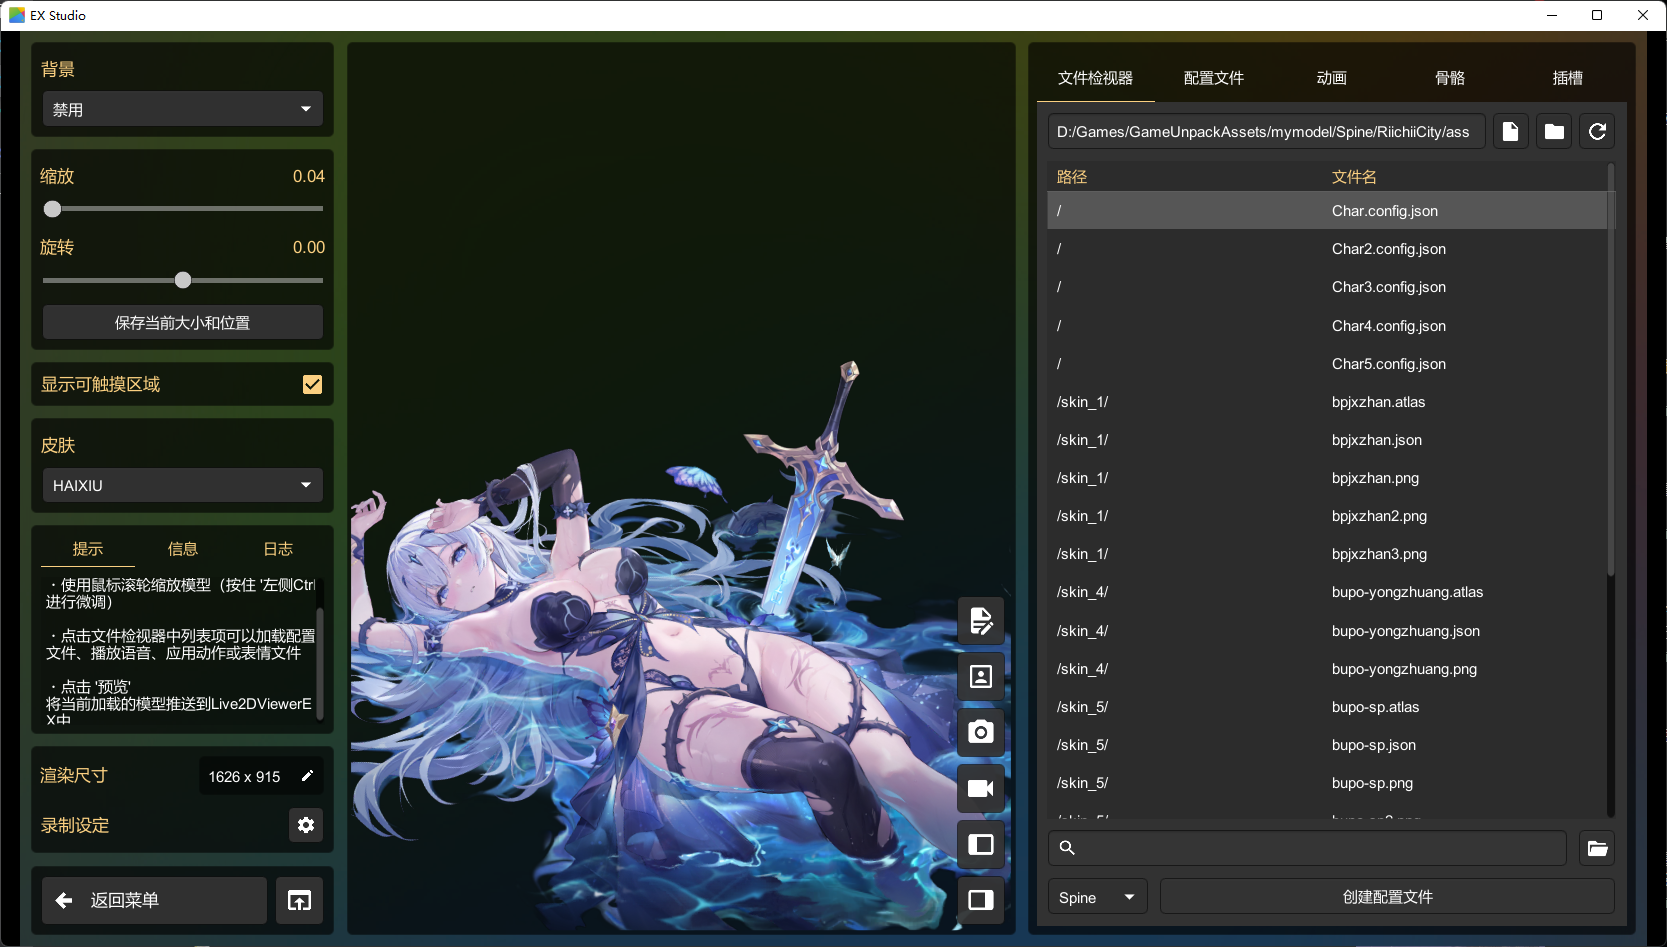This screenshot has height=947, width=1667.
Task: Click the 旋转 slider handle
Action: click(x=183, y=280)
